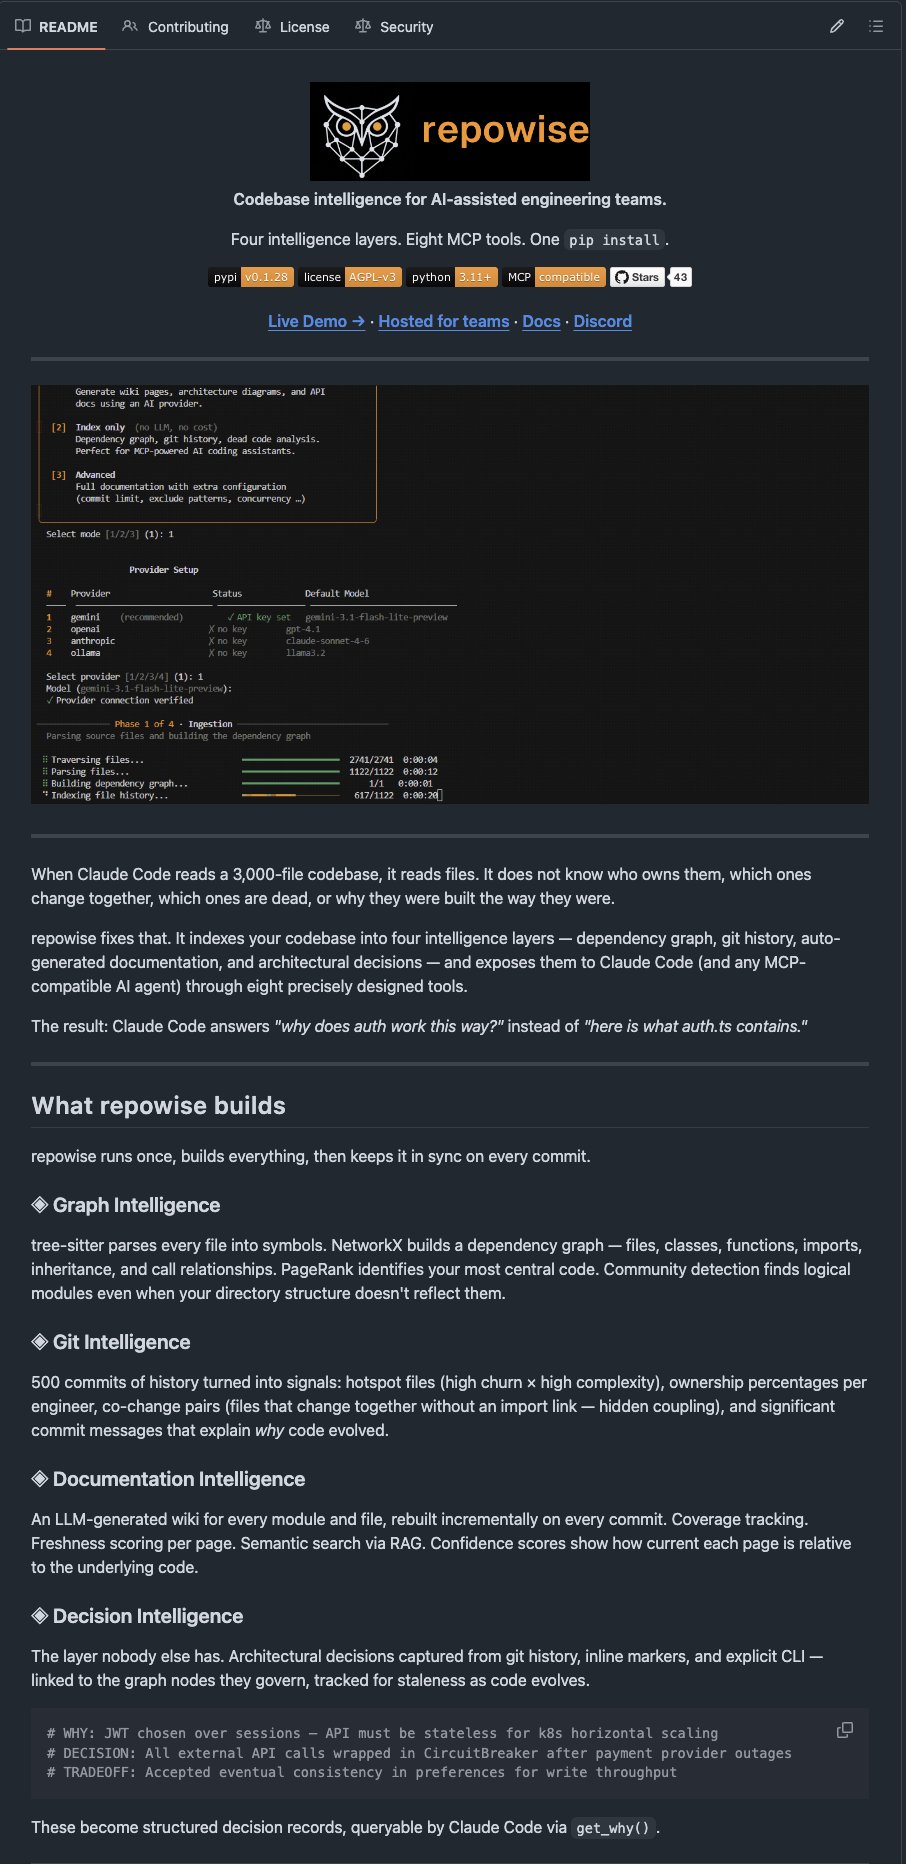Switch to the README tab
The image size is (906, 1864).
tap(57, 27)
